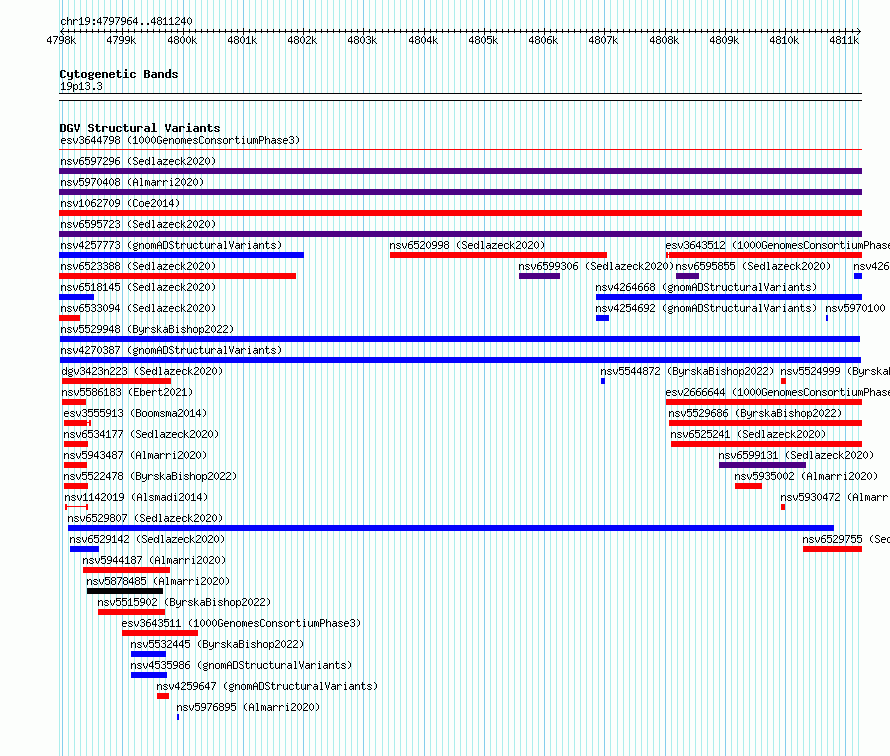Select the nsv6599306 (Sedlazeck2020) label
This screenshot has width=890, height=756.
click(x=596, y=266)
